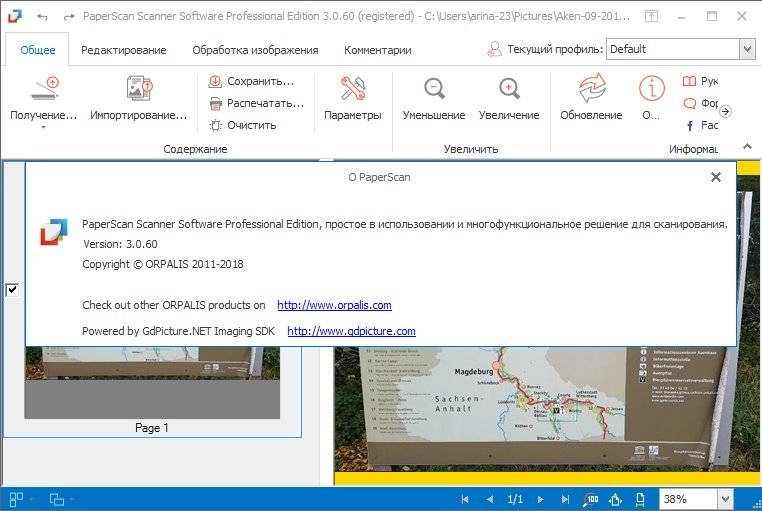Close the О PaperScan dialog
The width and height of the screenshot is (762, 511).
point(715,177)
